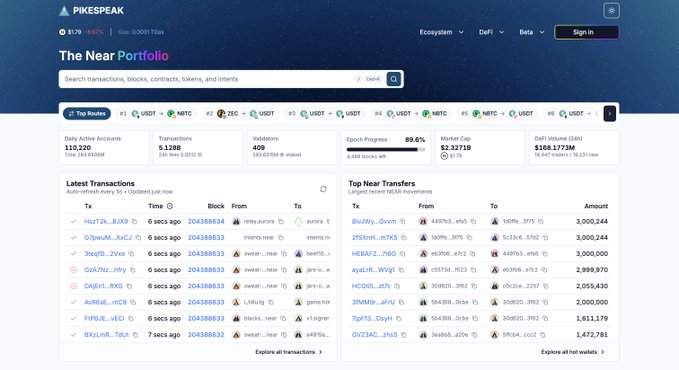679x370 pixels.
Task: Open route #4 USDT to NBTC
Action: pyautogui.click(x=411, y=114)
